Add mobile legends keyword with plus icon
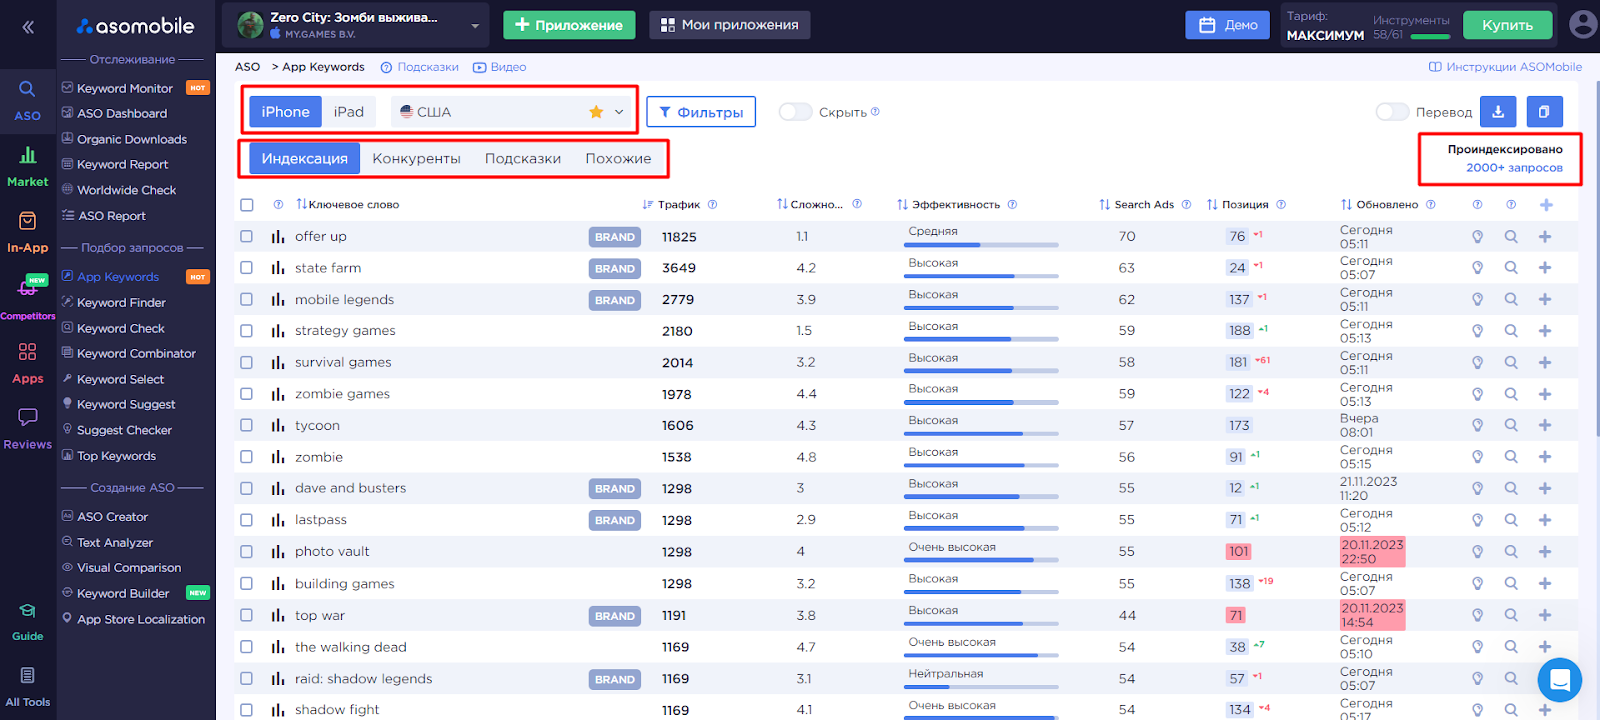 click(x=1545, y=299)
